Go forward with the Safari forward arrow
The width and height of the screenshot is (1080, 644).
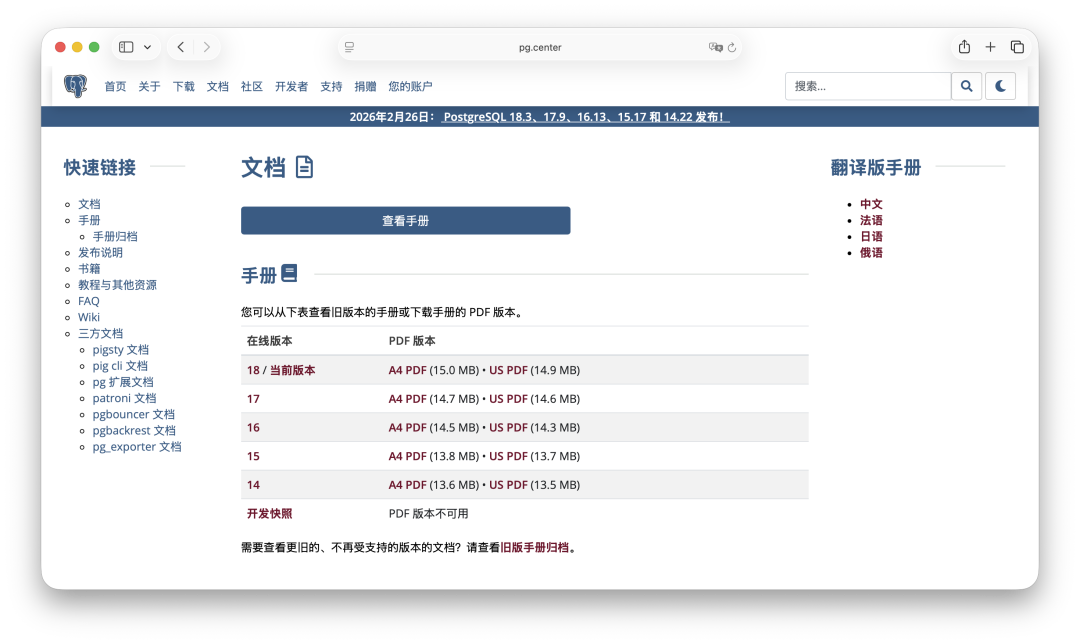tap(207, 47)
